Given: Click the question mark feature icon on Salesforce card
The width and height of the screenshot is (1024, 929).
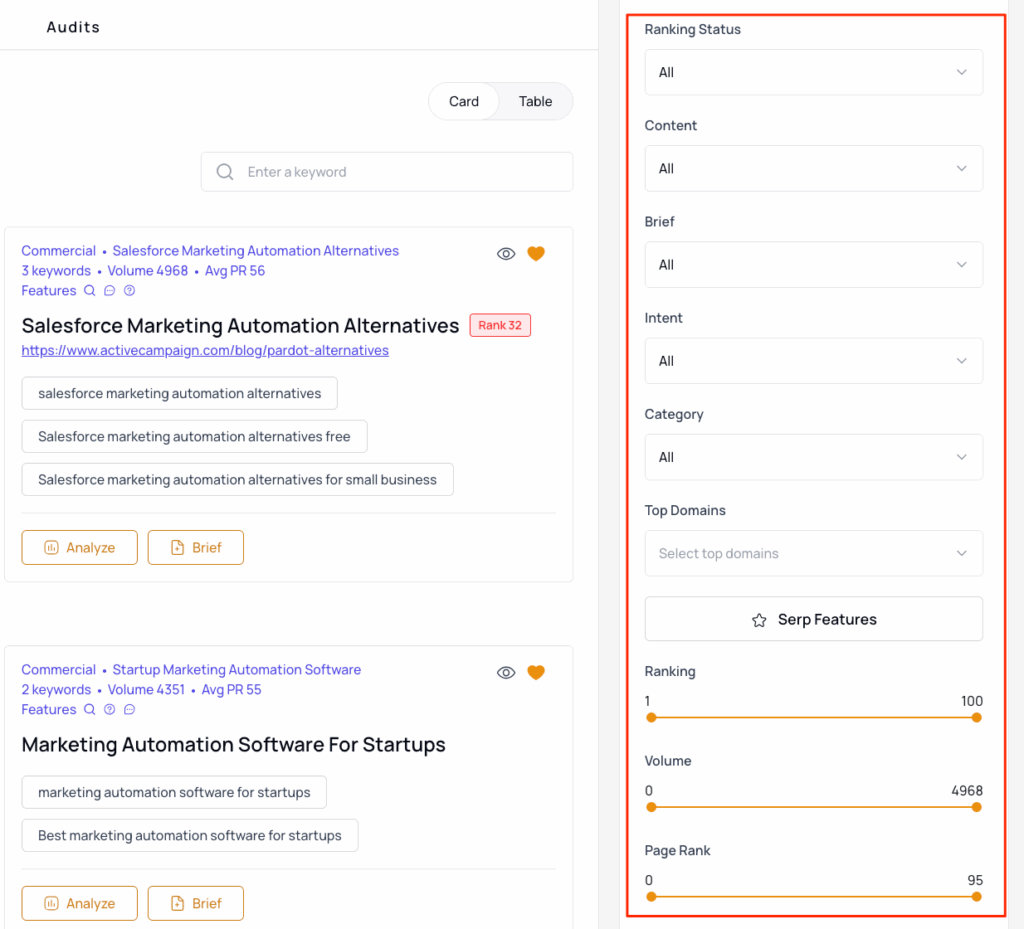Looking at the screenshot, I should (129, 291).
